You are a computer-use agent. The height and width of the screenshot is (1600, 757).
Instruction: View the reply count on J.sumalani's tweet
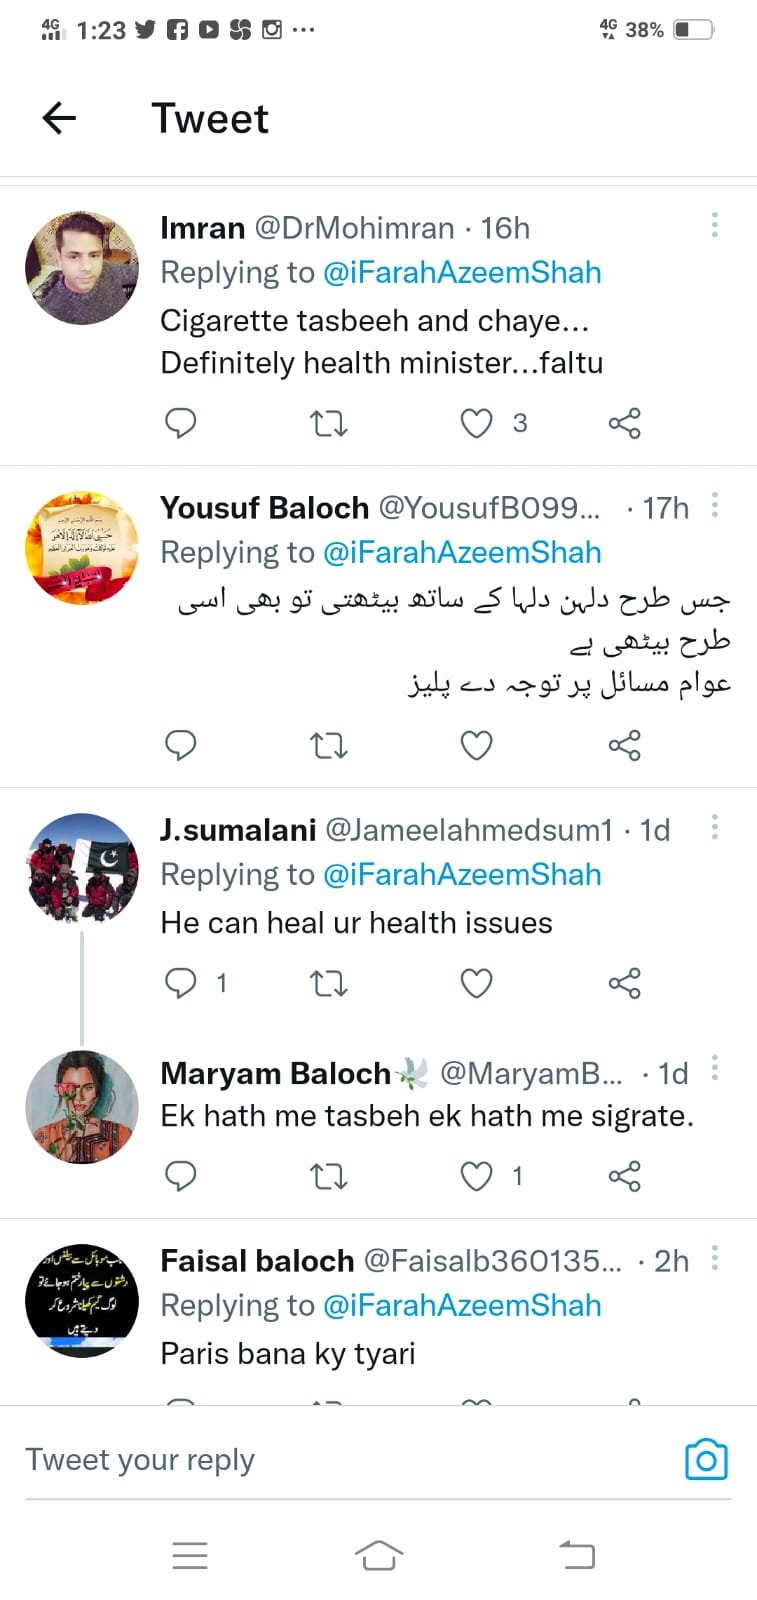pyautogui.click(x=222, y=983)
